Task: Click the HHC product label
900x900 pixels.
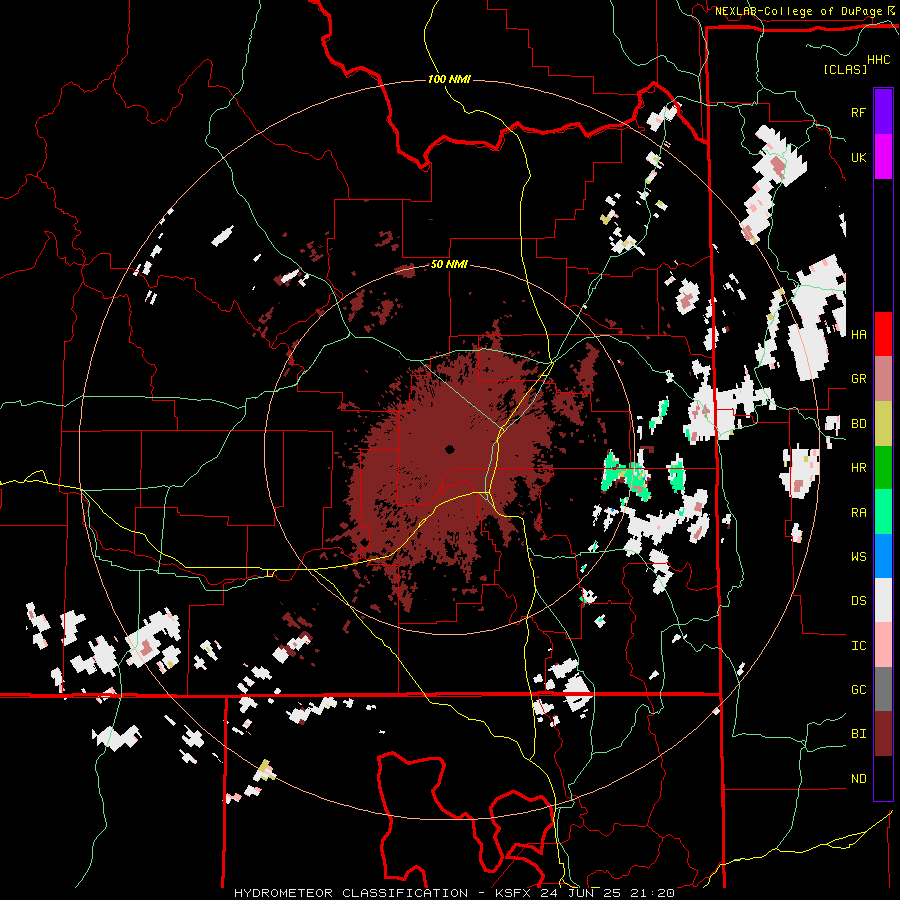Action: click(879, 60)
